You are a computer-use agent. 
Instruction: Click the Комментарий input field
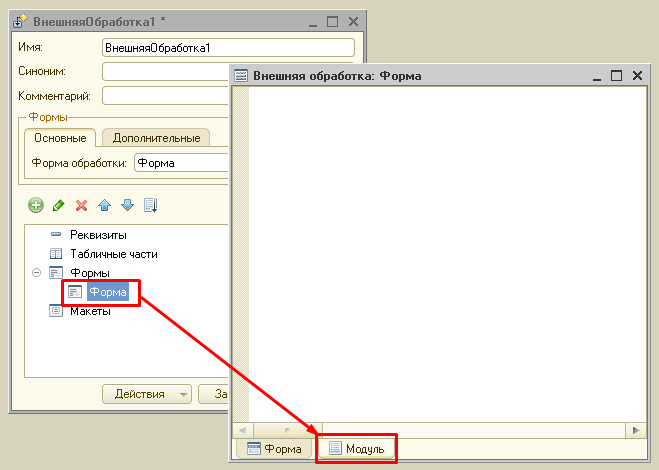coord(166,96)
